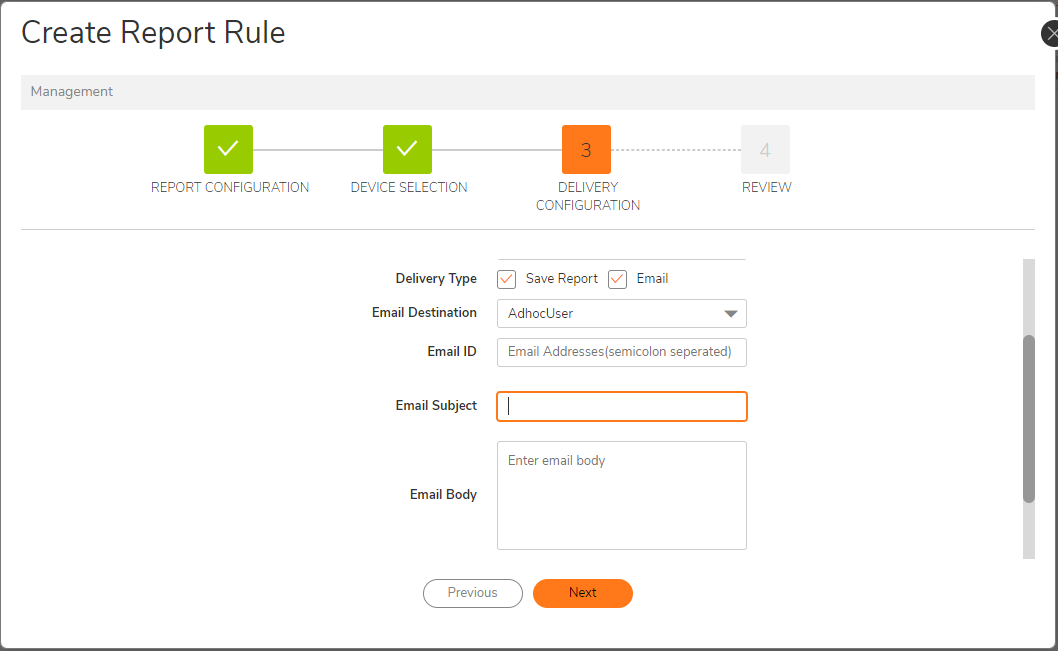Select the orange step 3 icon
1058x651 pixels.
tap(586, 150)
